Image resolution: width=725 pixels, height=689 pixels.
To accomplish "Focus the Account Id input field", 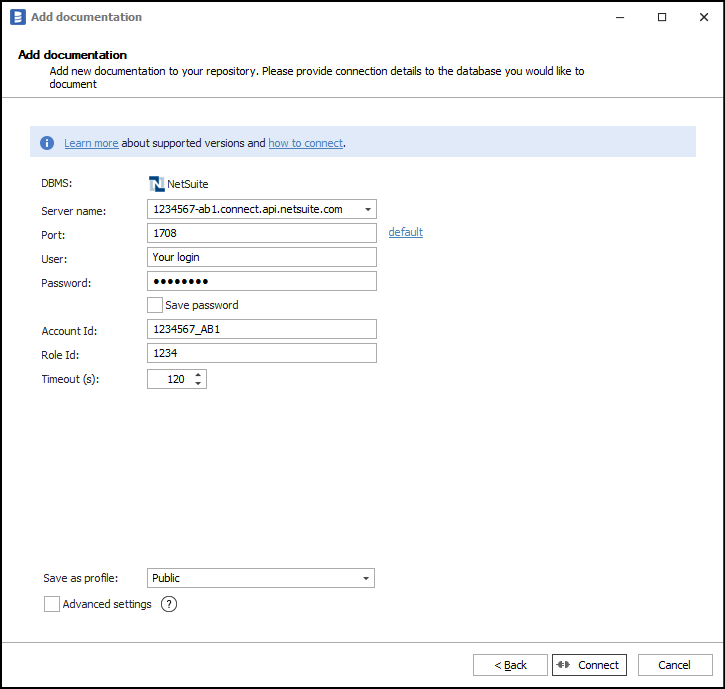I will [x=261, y=330].
